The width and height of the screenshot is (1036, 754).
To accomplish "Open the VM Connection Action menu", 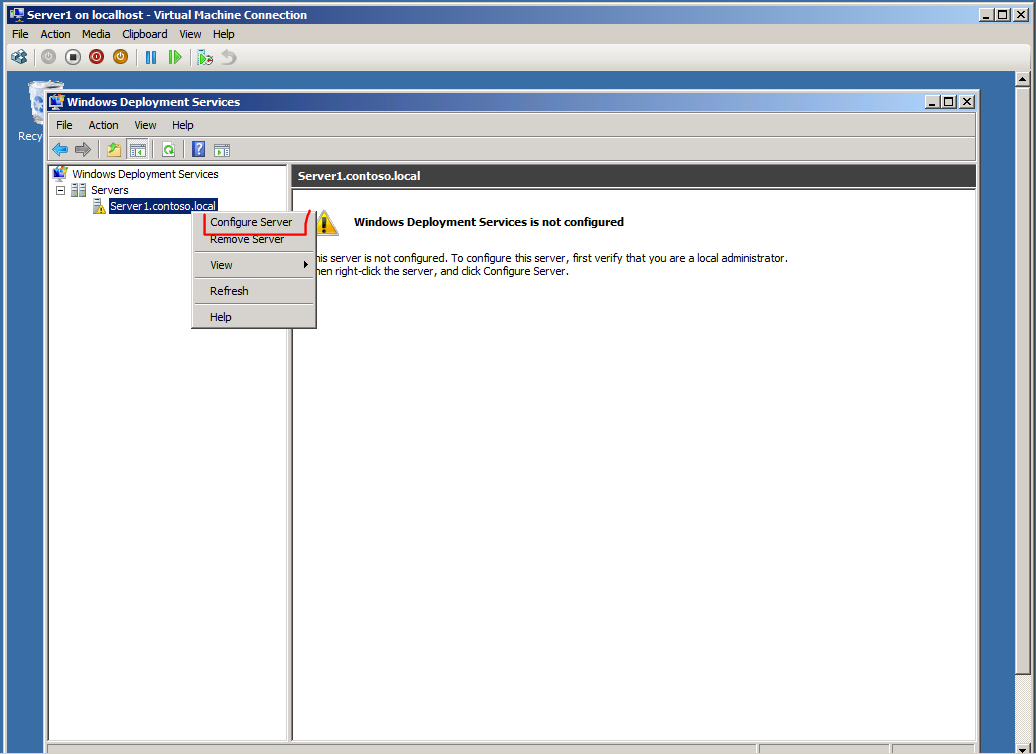I will (56, 34).
